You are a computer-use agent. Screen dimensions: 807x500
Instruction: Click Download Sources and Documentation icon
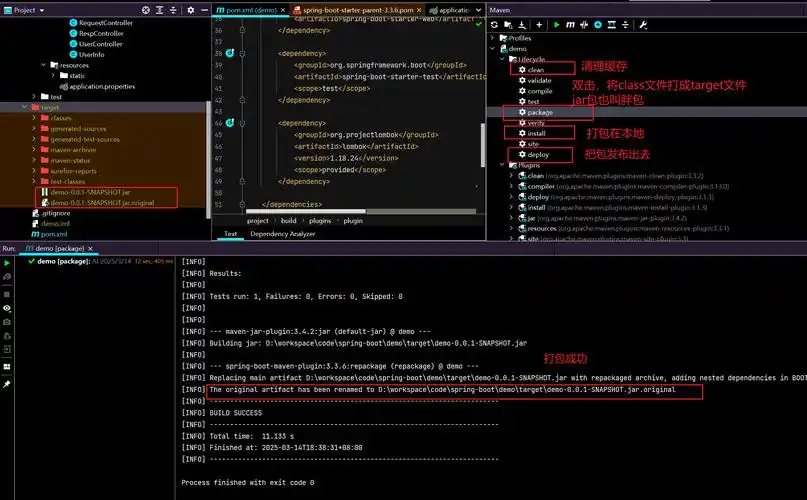click(x=522, y=25)
